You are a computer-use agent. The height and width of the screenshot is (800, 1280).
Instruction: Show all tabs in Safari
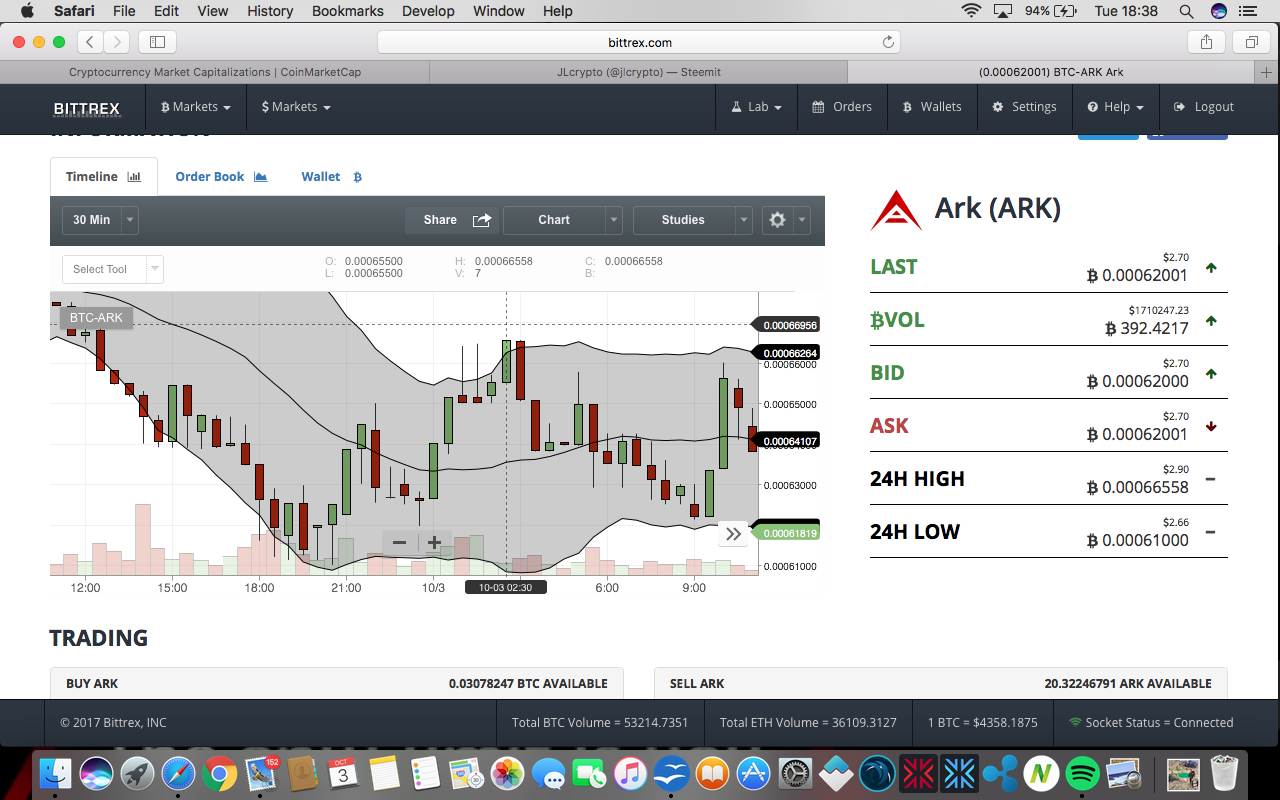click(x=1251, y=42)
